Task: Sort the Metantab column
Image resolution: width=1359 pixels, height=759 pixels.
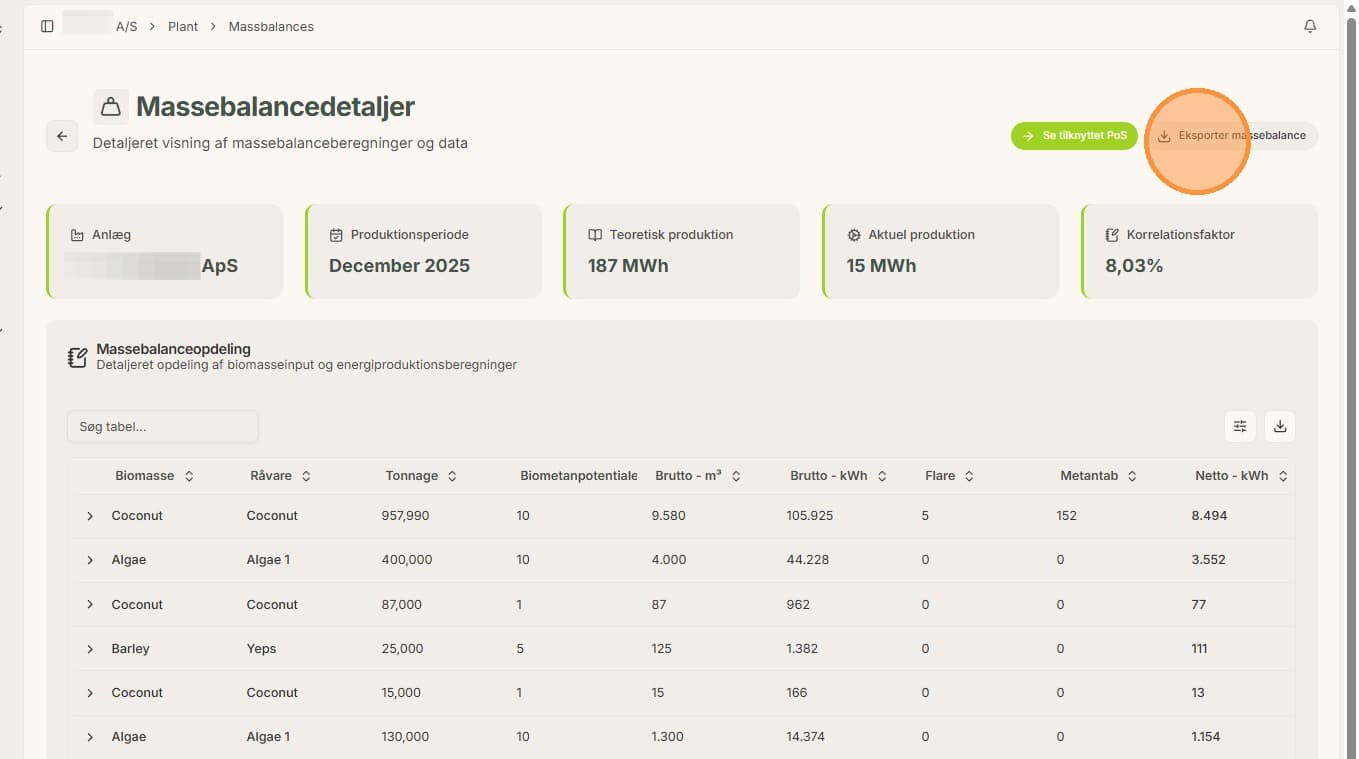Action: (1099, 476)
